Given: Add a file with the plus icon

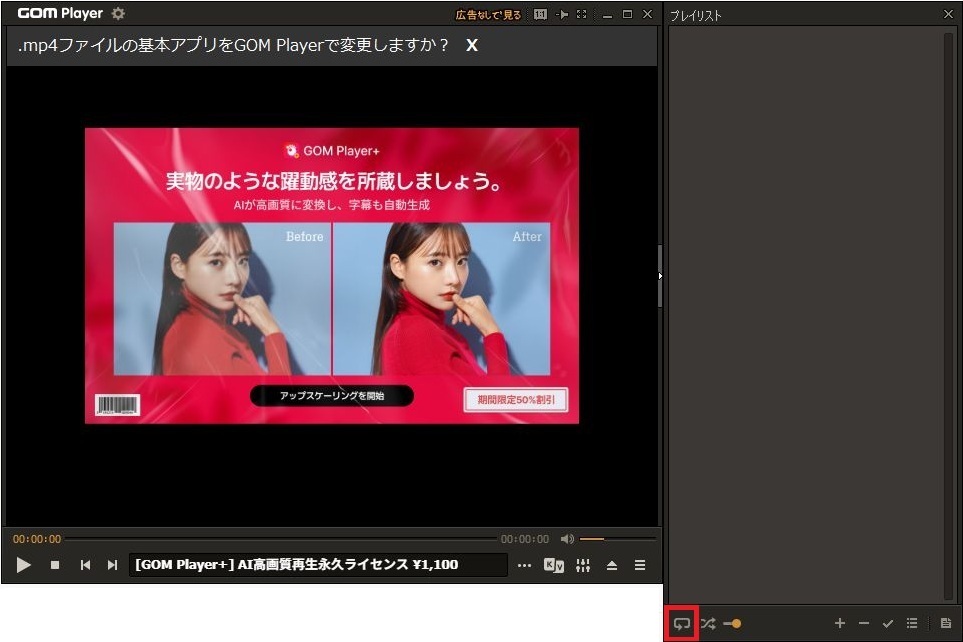Looking at the screenshot, I should point(839,623).
